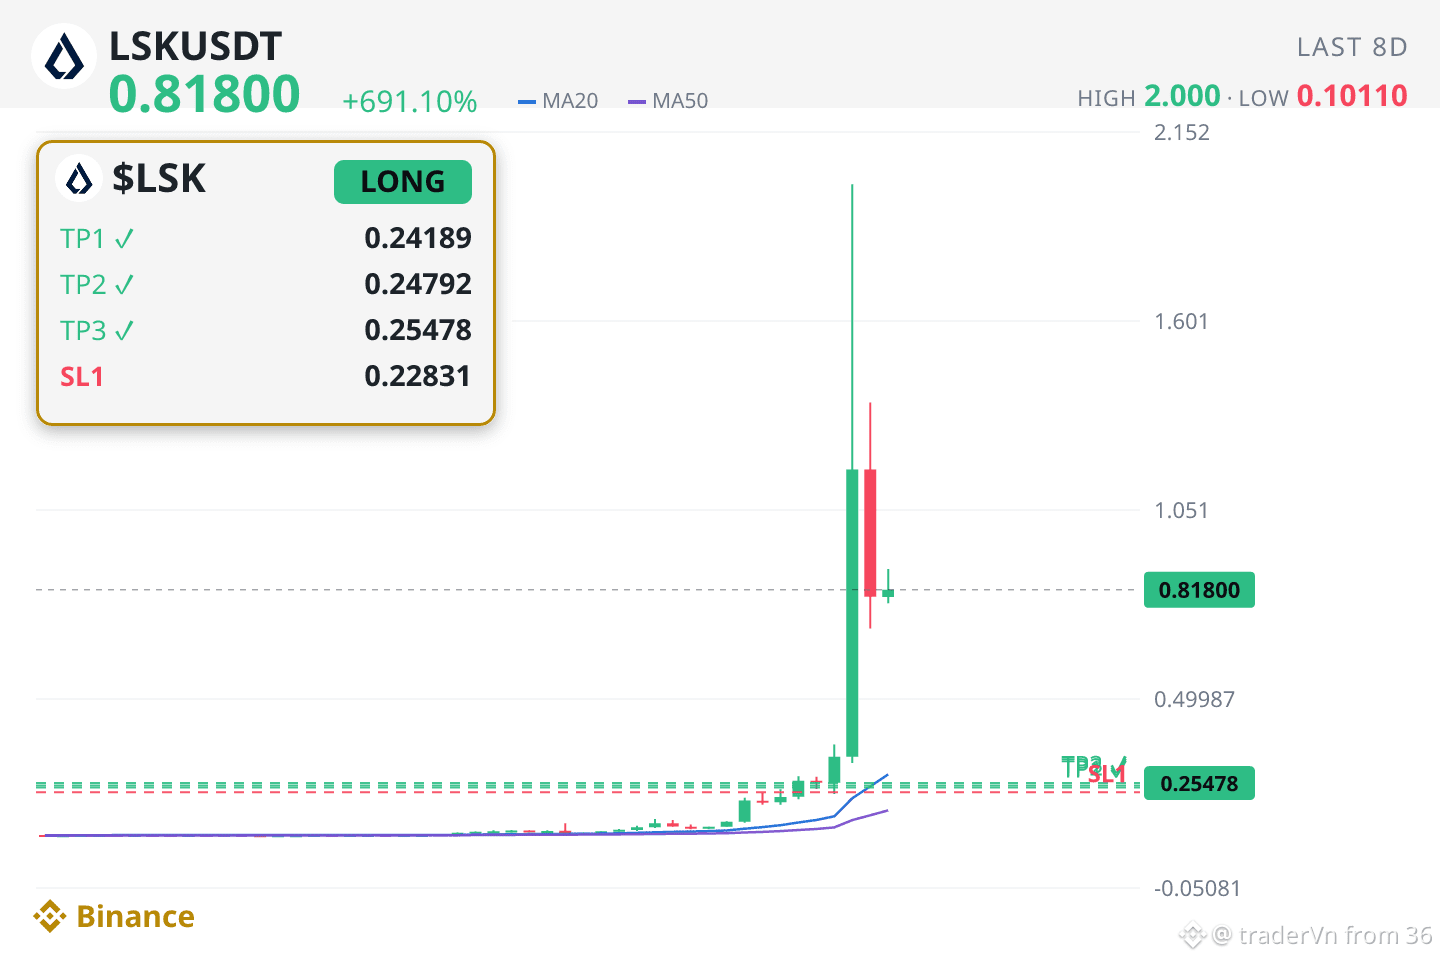The image size is (1440, 960).
Task: Click the green LONG badge
Action: click(x=403, y=182)
